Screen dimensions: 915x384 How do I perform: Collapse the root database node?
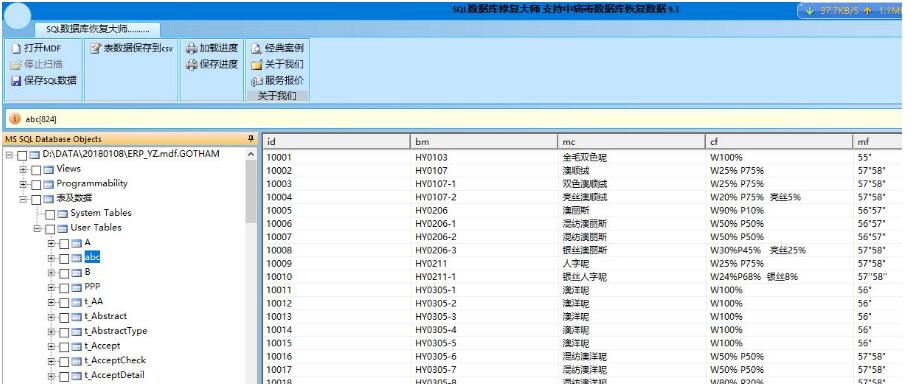click(x=9, y=155)
